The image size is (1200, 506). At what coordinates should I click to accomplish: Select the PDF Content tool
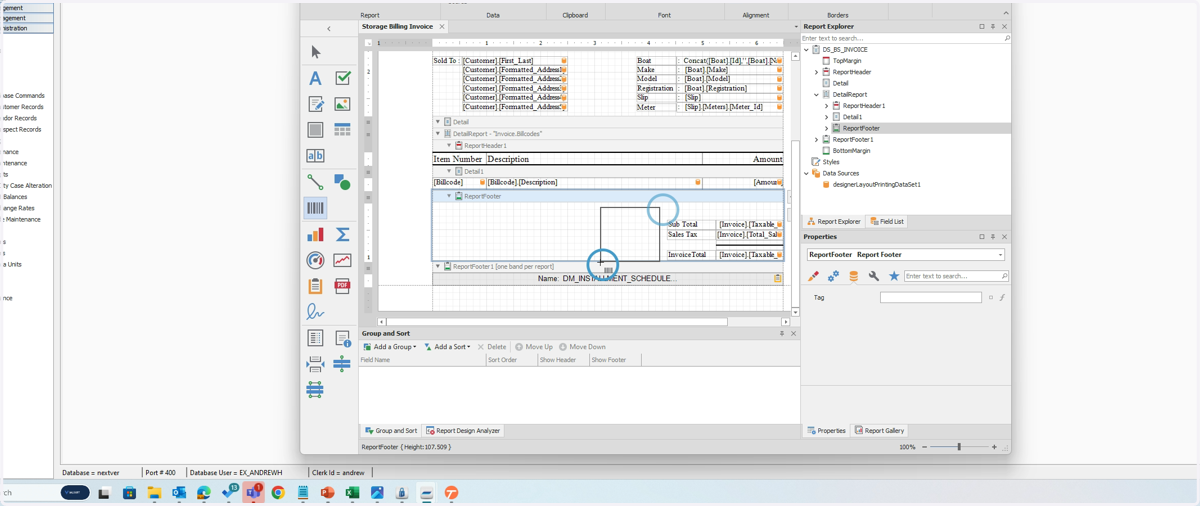[x=342, y=286]
